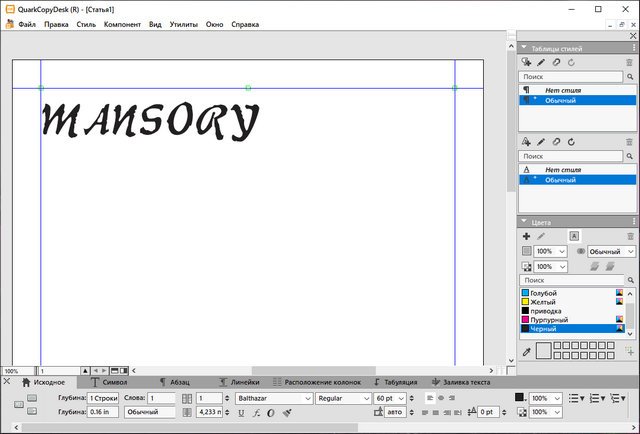Add a new color with plus icon
640x434 pixels.
coord(526,236)
